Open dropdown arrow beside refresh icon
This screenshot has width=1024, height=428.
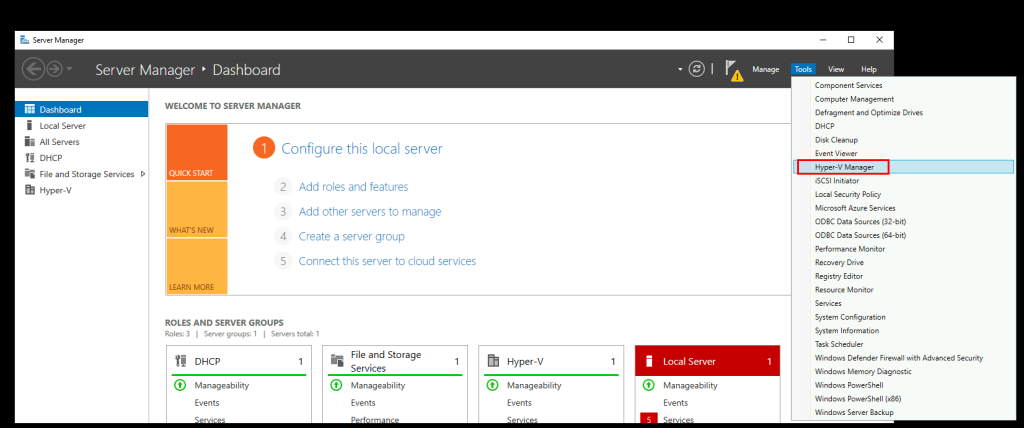tap(680, 69)
